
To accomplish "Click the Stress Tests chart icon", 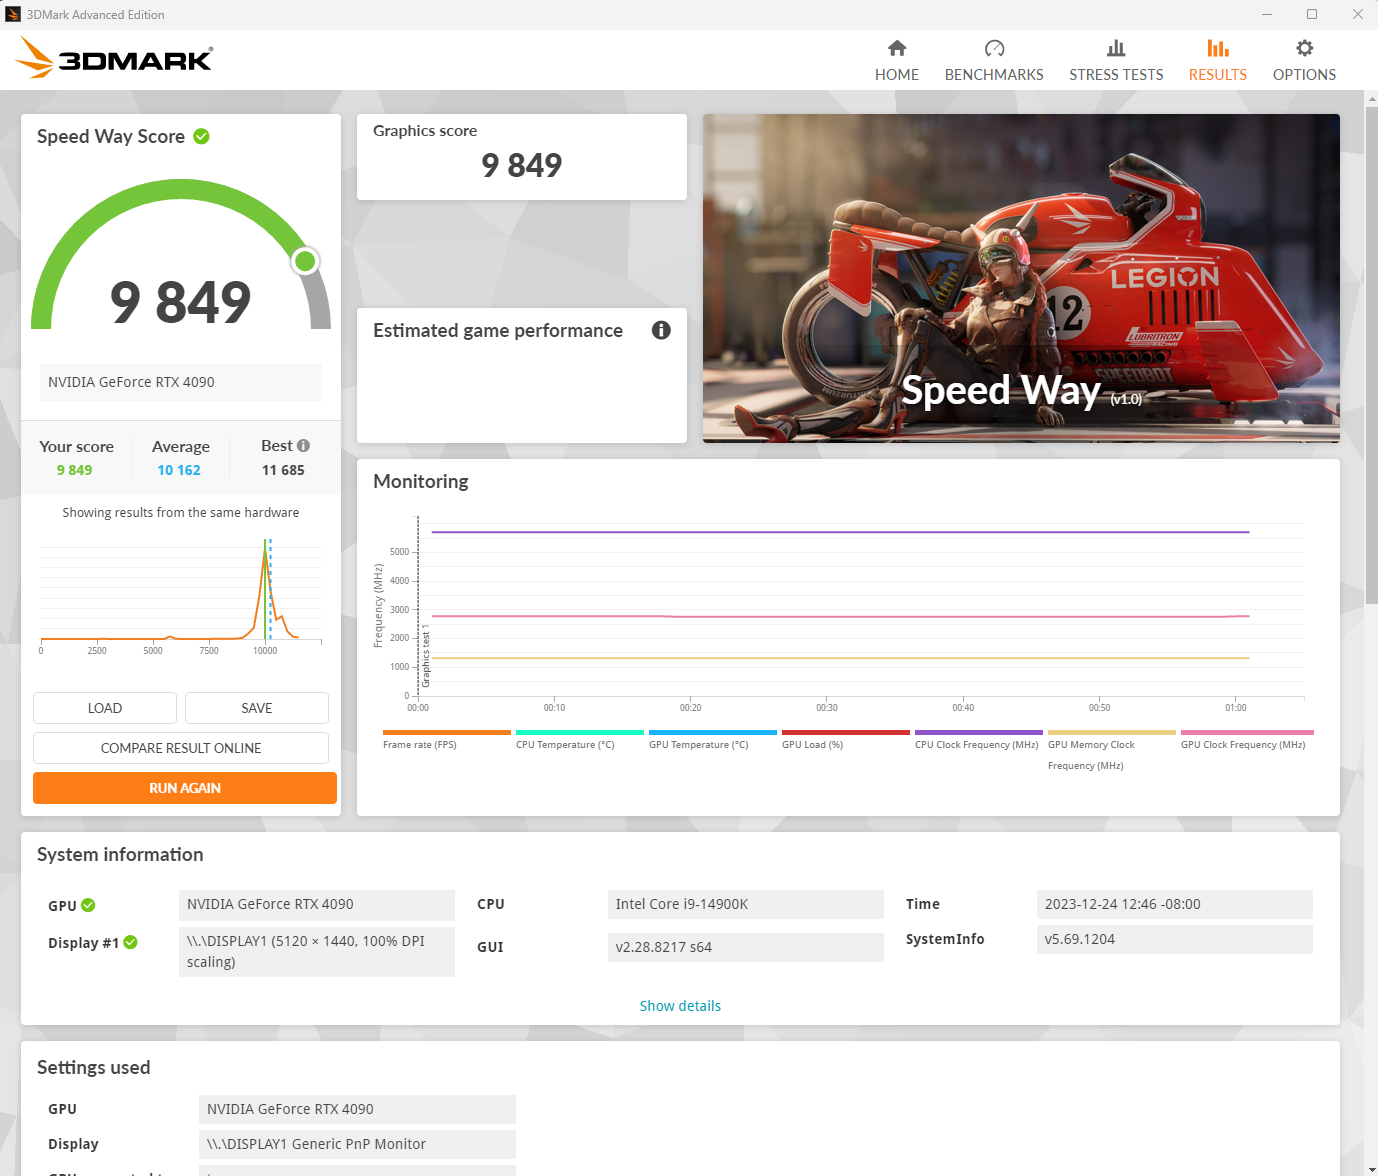I will [1116, 48].
